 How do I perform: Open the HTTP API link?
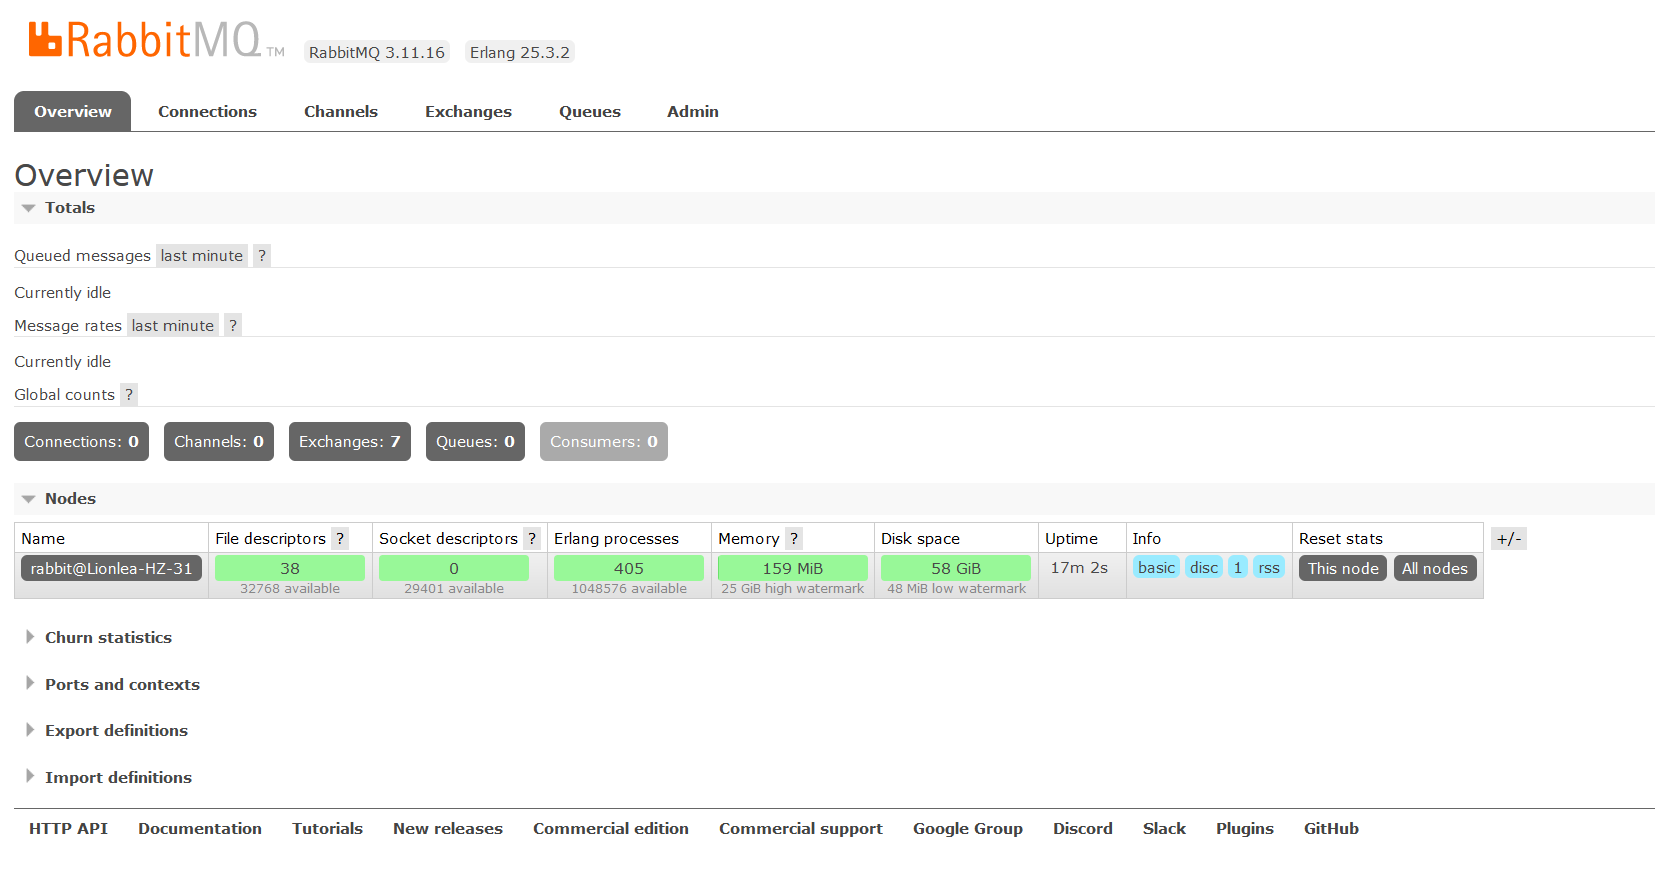point(69,829)
